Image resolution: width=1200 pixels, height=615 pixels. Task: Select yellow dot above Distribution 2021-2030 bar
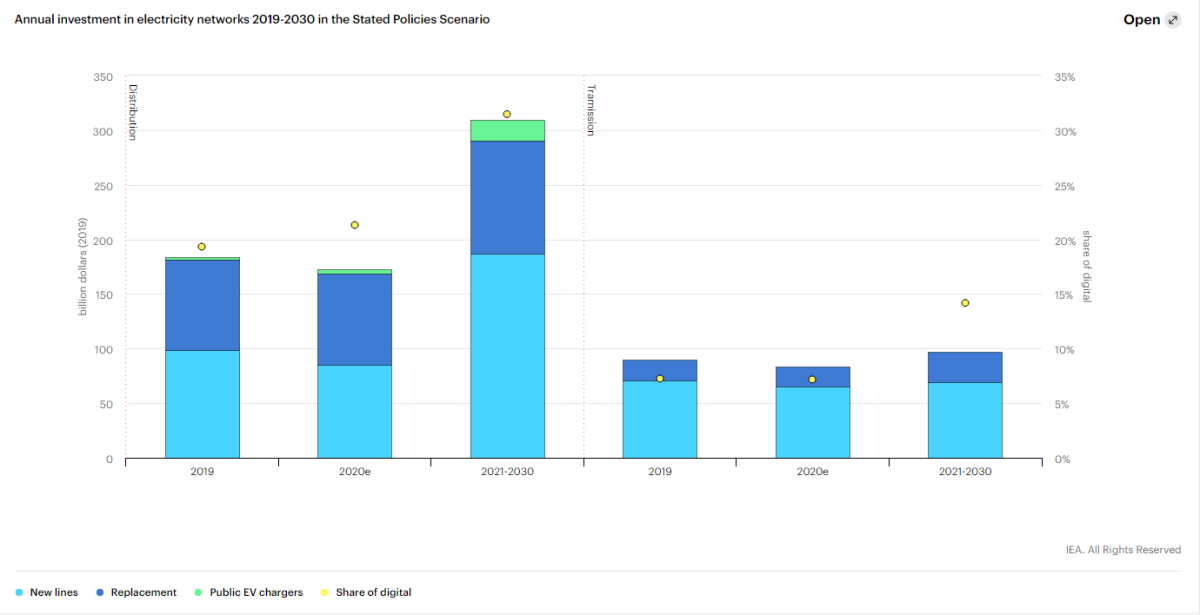pyautogui.click(x=507, y=114)
